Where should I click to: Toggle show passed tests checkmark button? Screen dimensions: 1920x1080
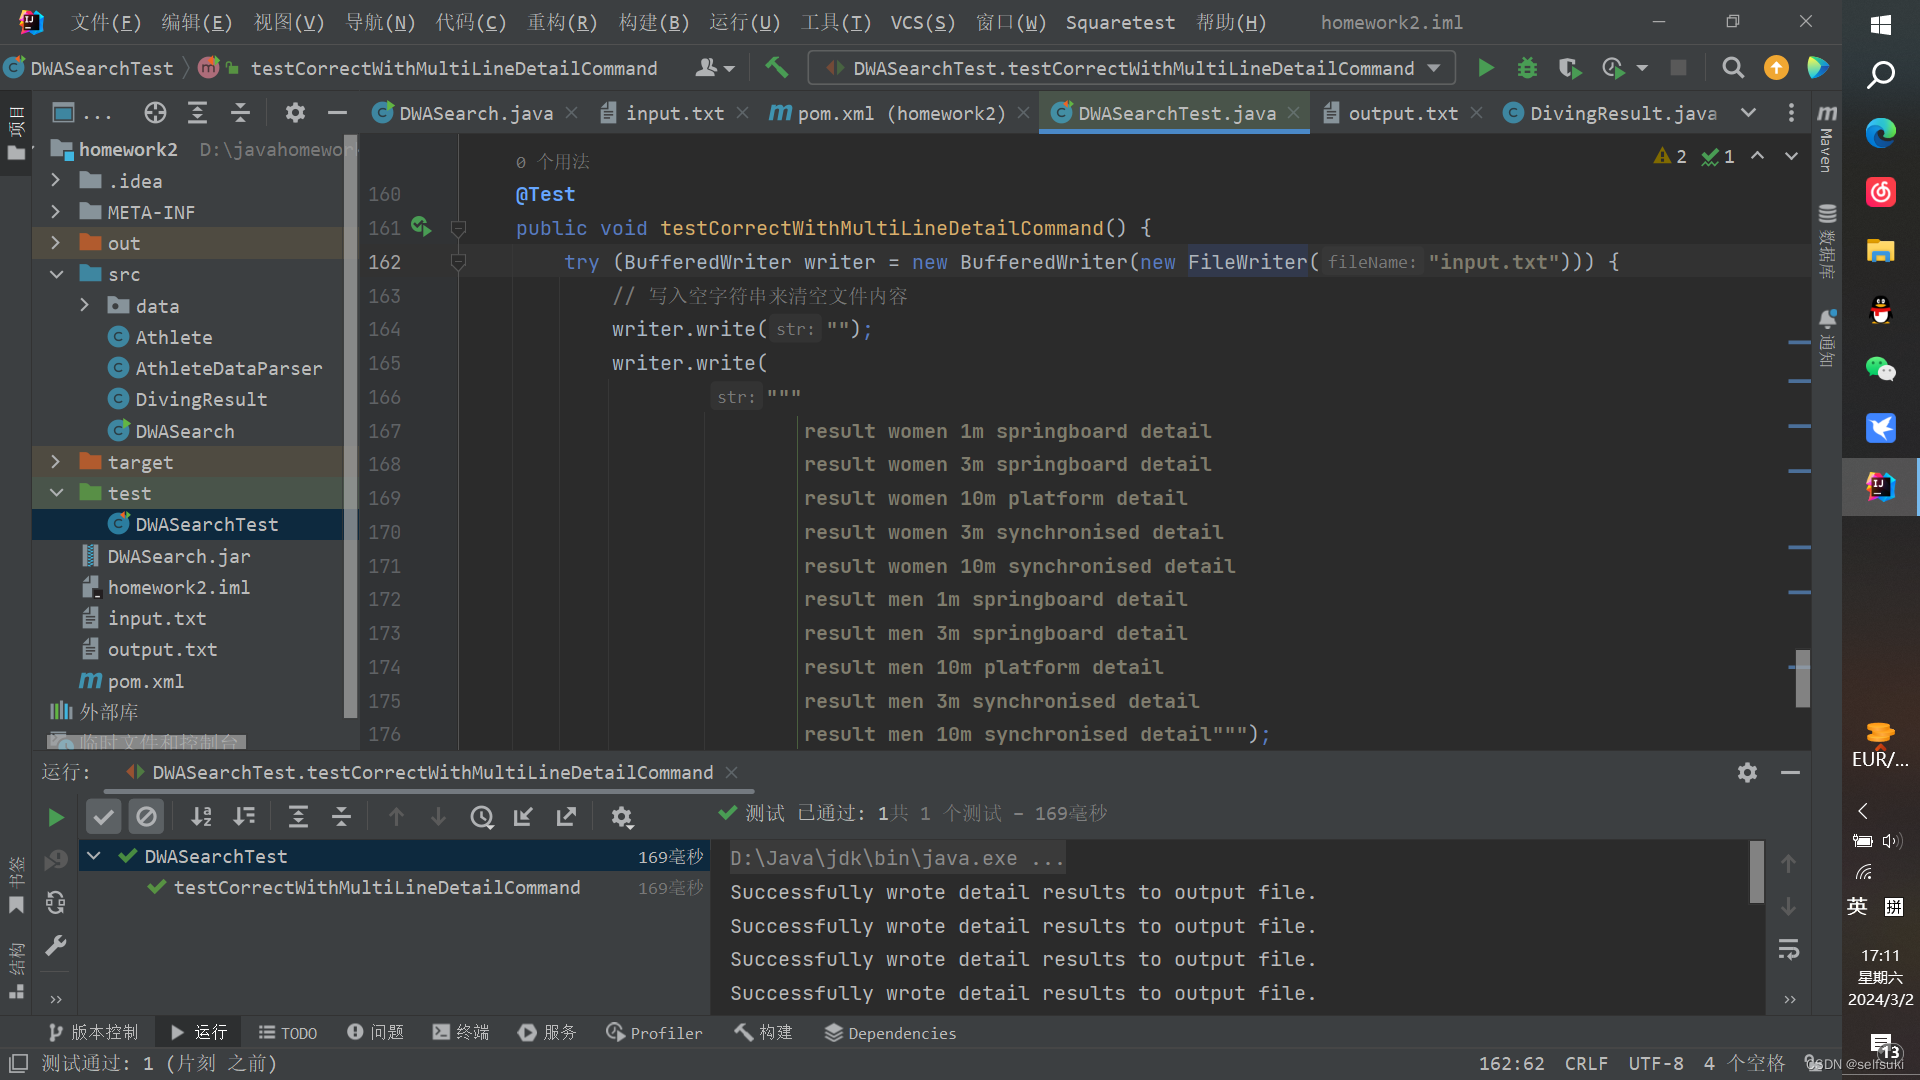pyautogui.click(x=103, y=817)
